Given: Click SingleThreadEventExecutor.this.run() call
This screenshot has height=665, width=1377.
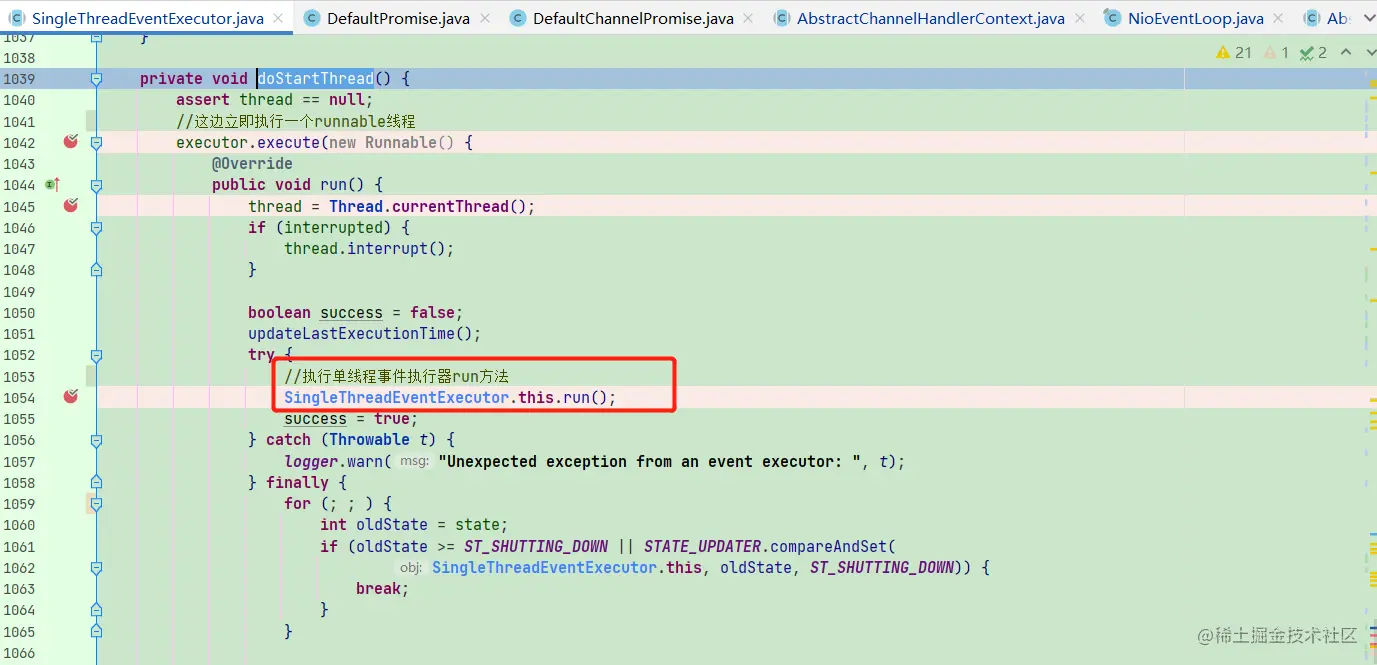Looking at the screenshot, I should click(450, 397).
